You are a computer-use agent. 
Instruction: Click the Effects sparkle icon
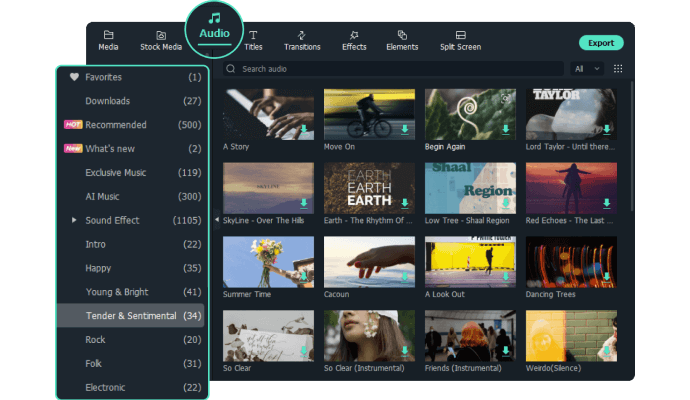click(354, 35)
